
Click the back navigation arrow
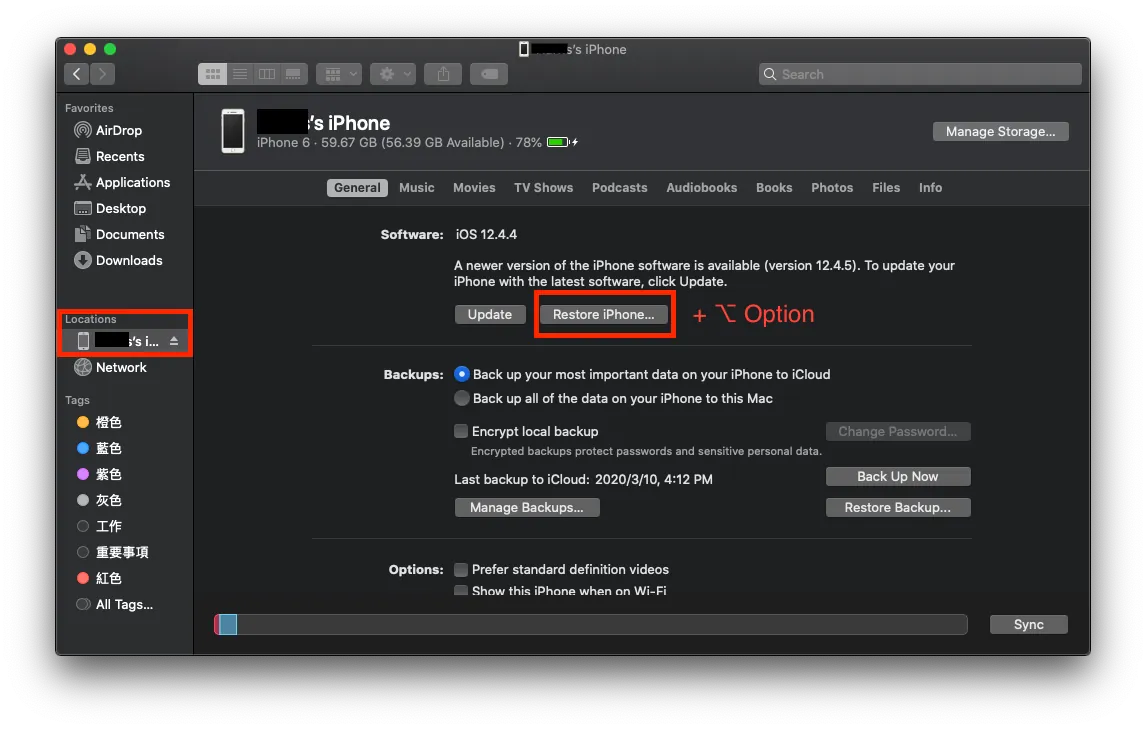click(77, 74)
